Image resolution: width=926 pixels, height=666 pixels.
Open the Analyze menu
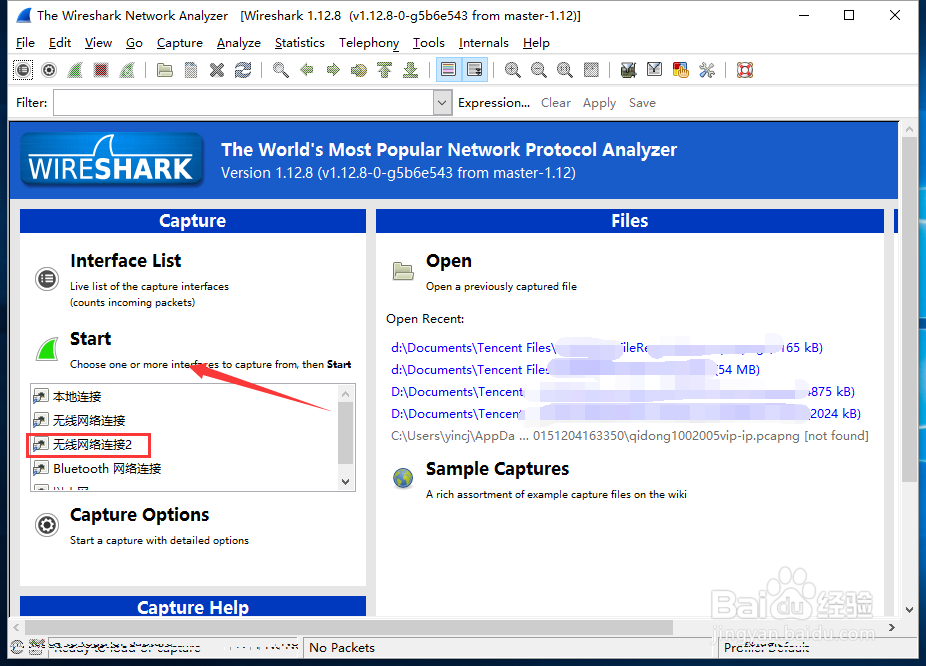239,43
